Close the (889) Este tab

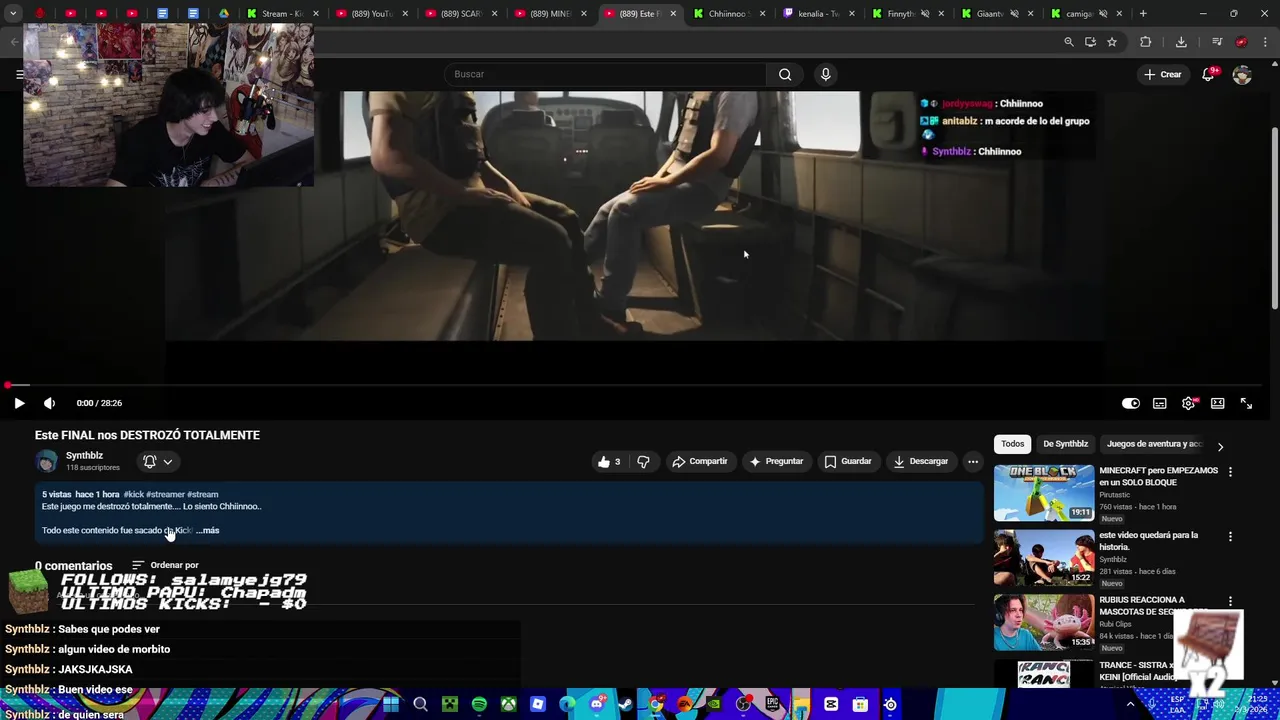tap(673, 14)
